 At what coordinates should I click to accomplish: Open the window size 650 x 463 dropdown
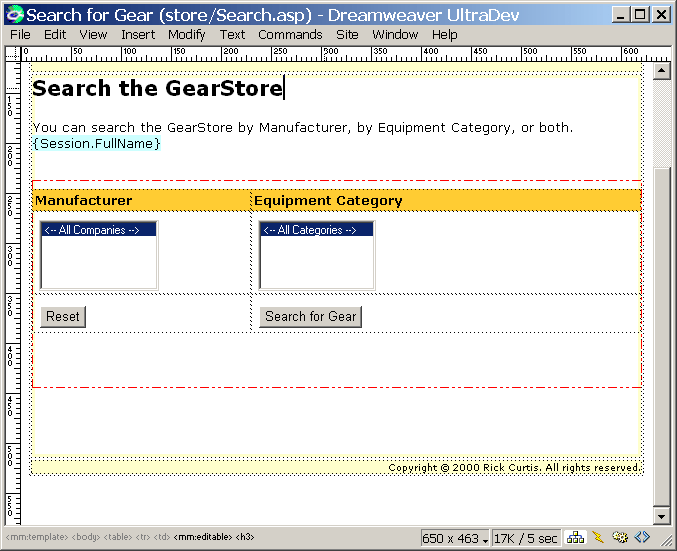455,539
